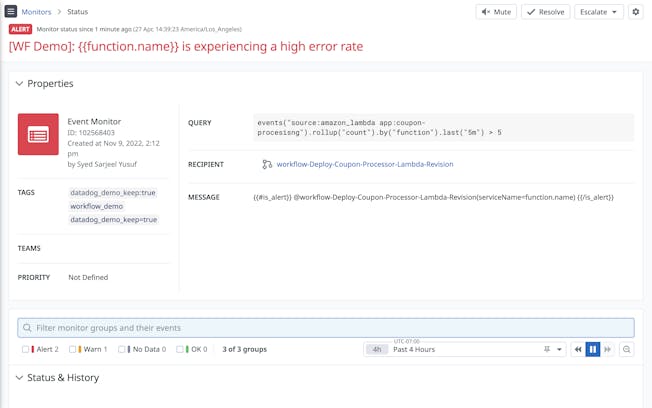
Task: Select the datadog_demo_keep:true tag
Action: coord(113,193)
